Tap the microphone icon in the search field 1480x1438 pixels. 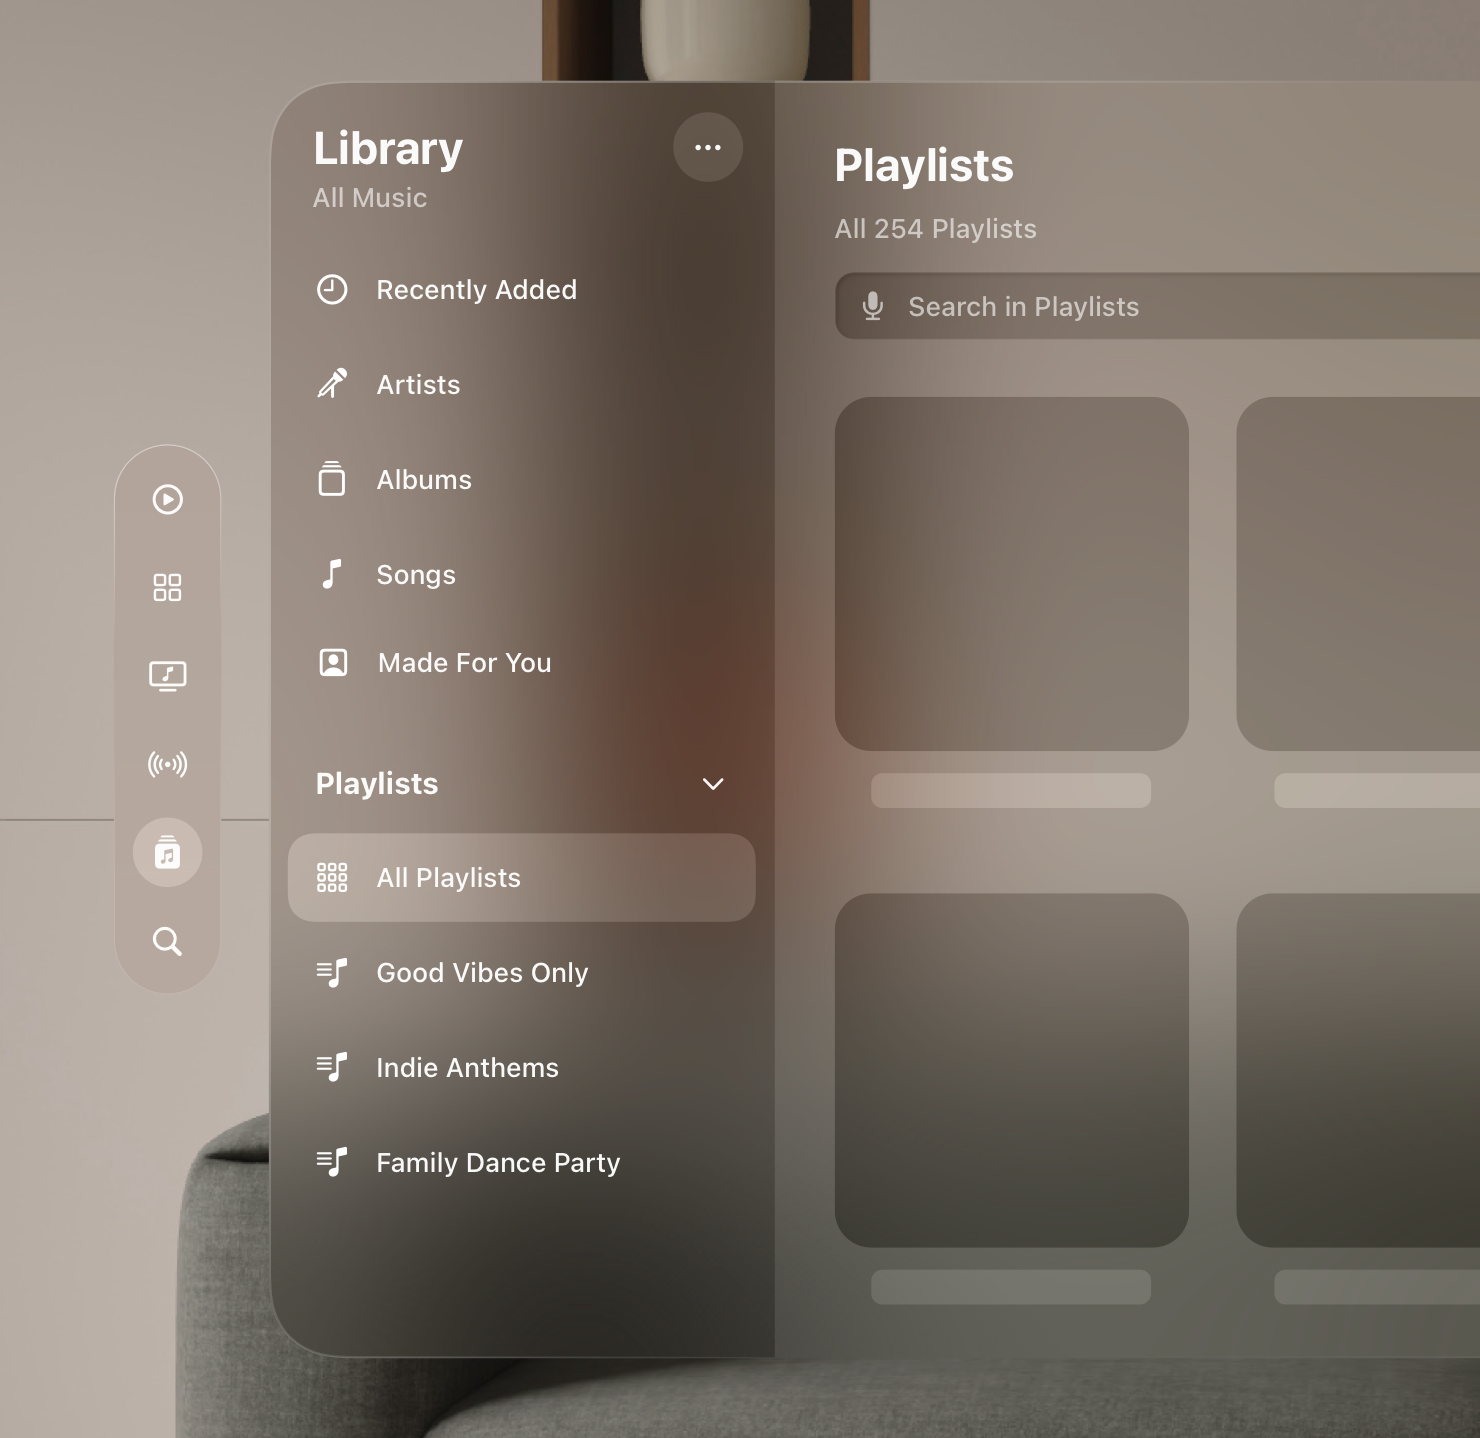pyautogui.click(x=873, y=306)
